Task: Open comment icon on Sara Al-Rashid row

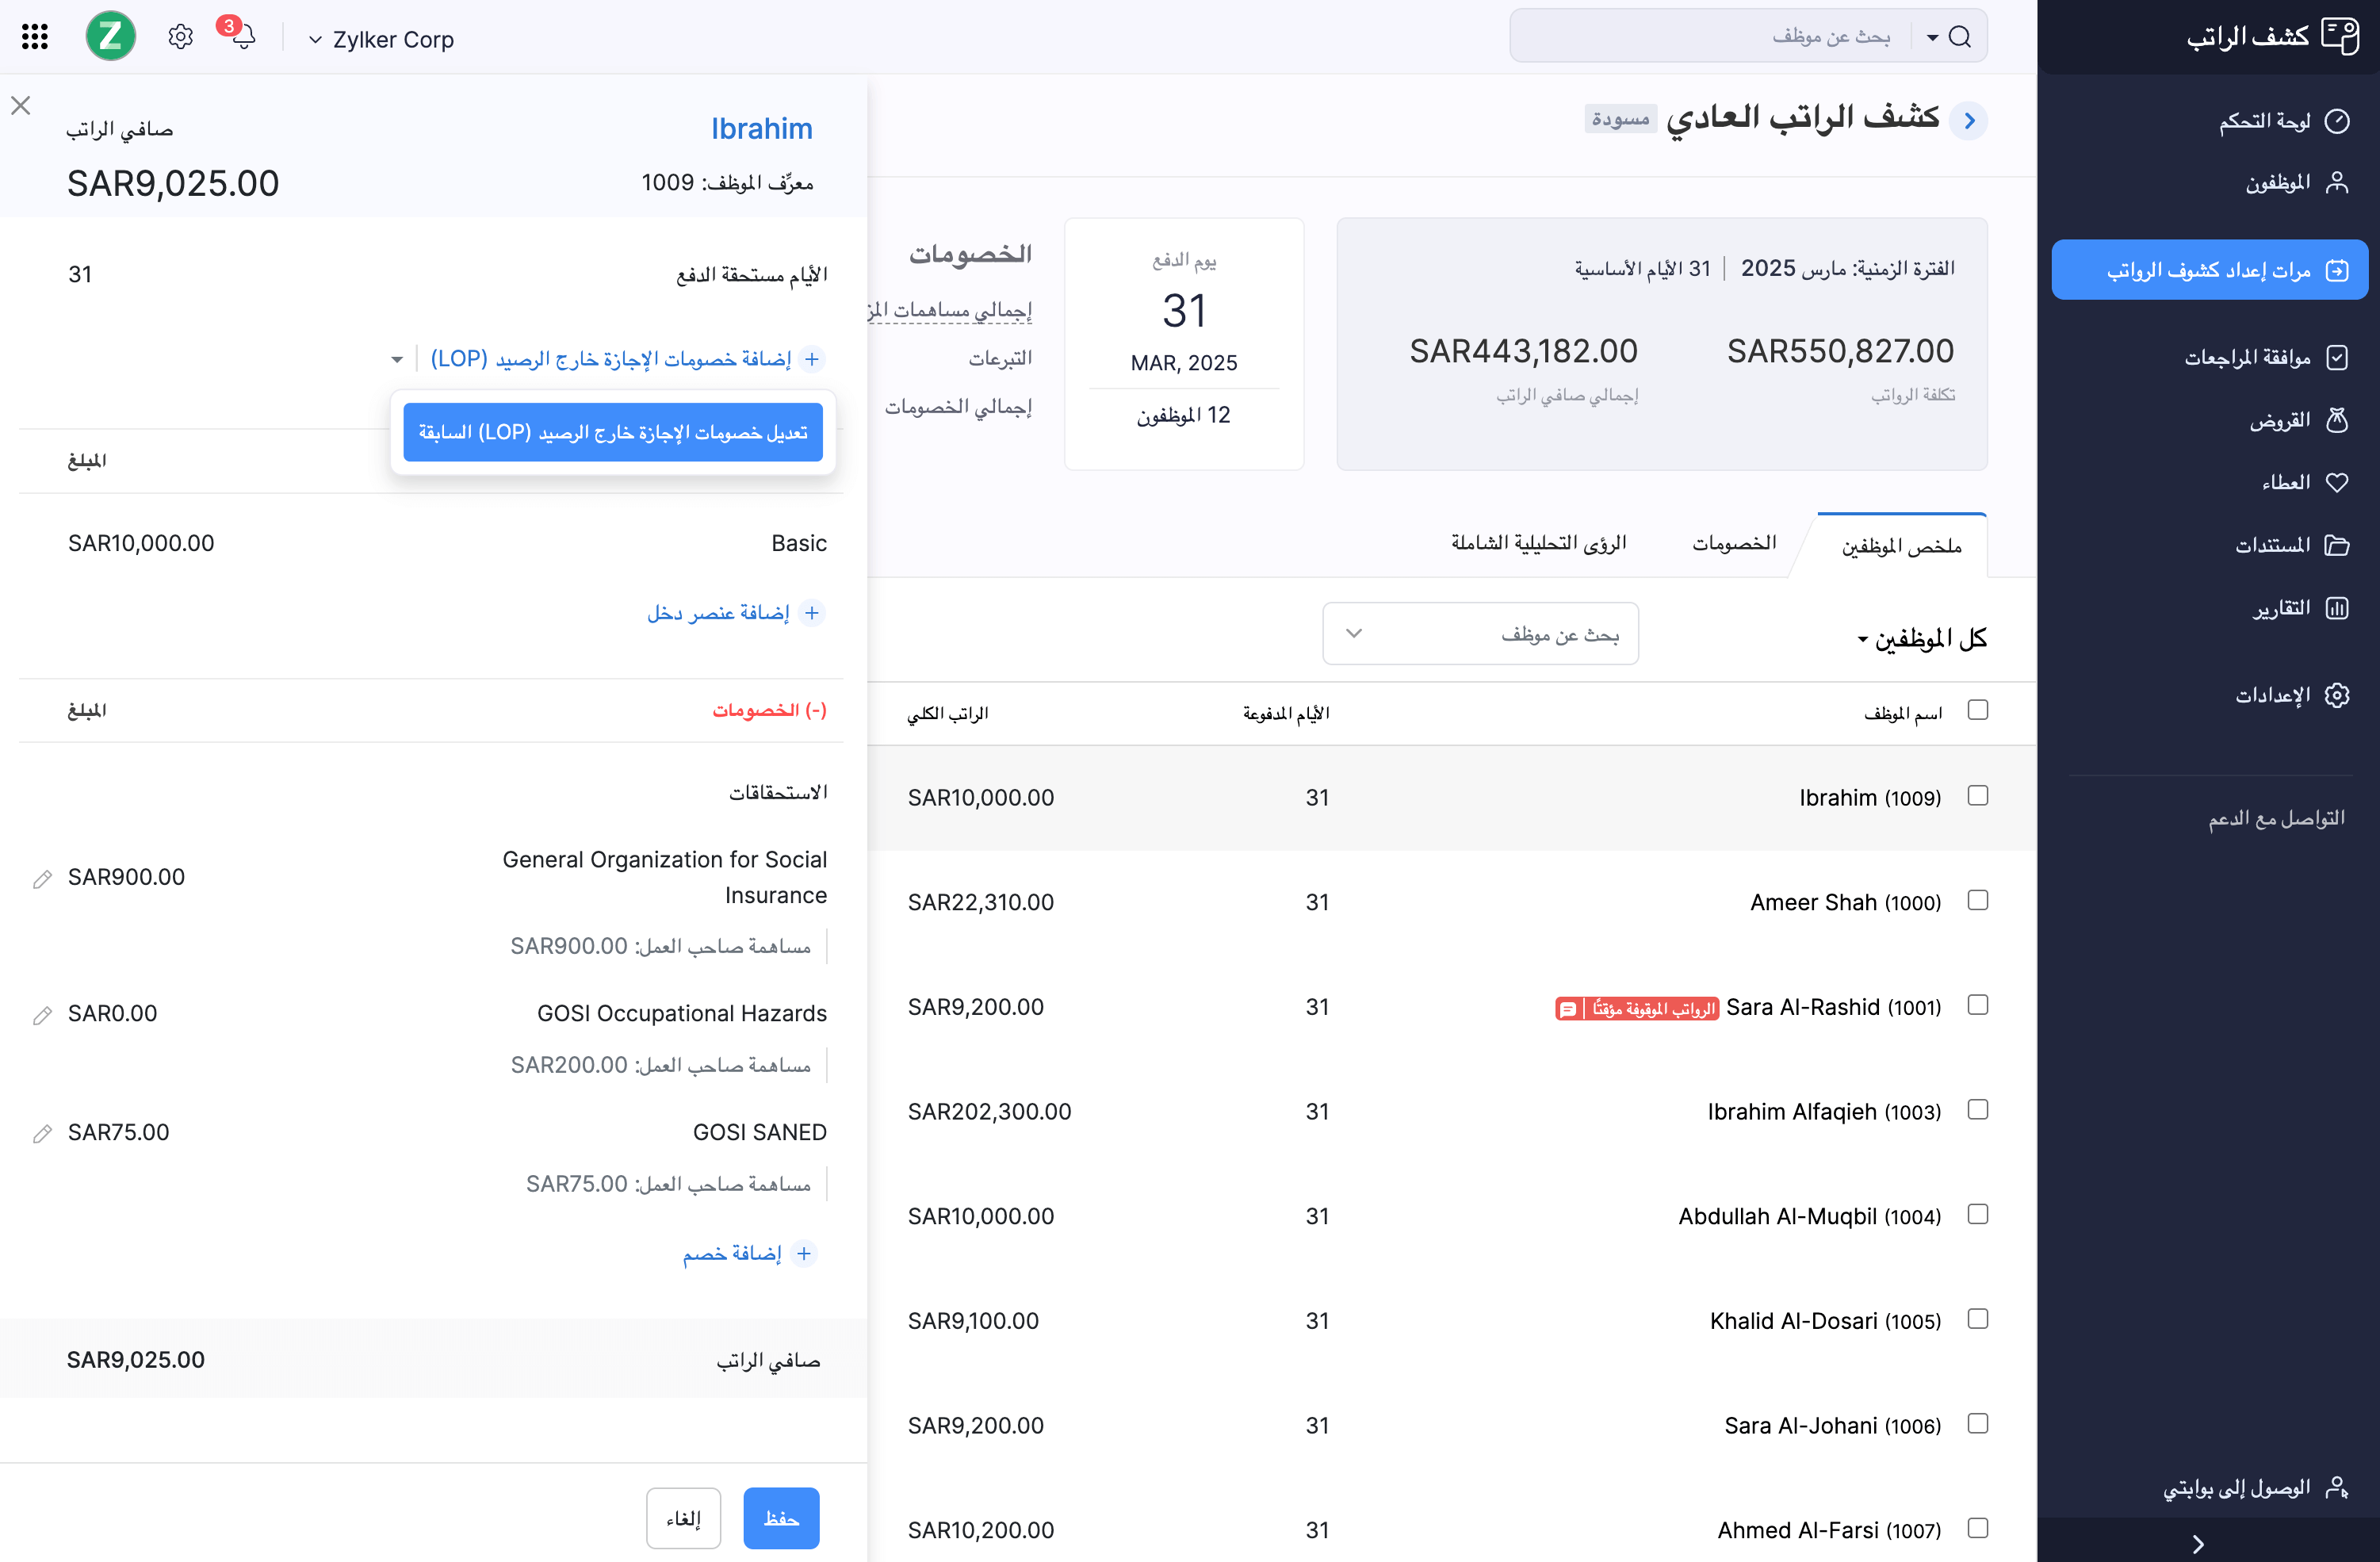Action: click(x=1567, y=1008)
